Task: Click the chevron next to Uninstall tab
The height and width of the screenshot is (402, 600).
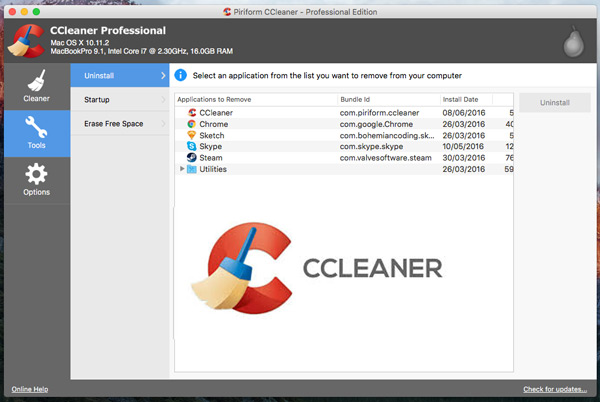Action: (163, 76)
